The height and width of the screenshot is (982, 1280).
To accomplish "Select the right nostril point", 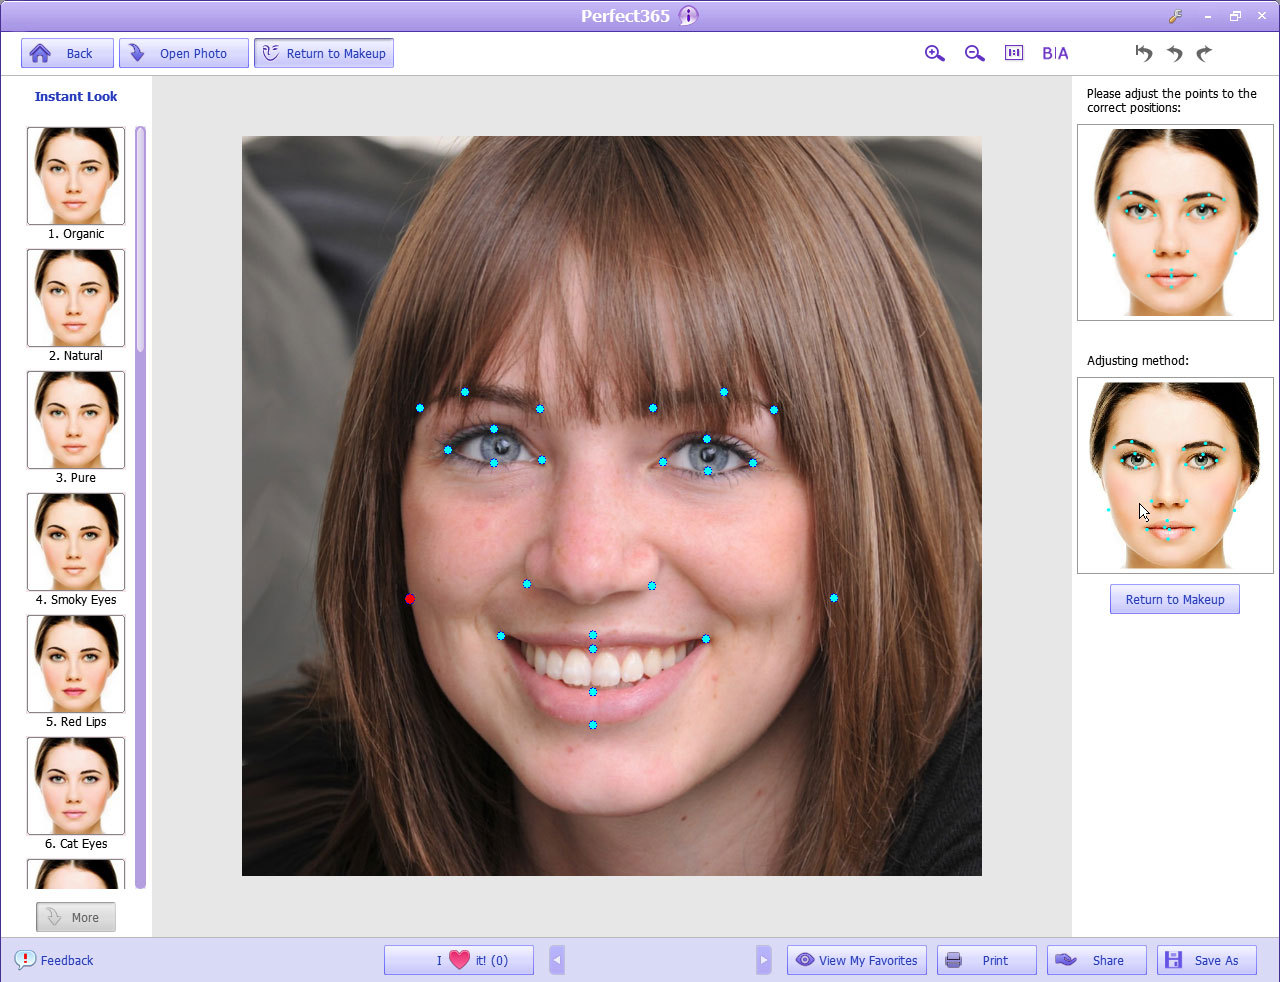I will coord(652,586).
